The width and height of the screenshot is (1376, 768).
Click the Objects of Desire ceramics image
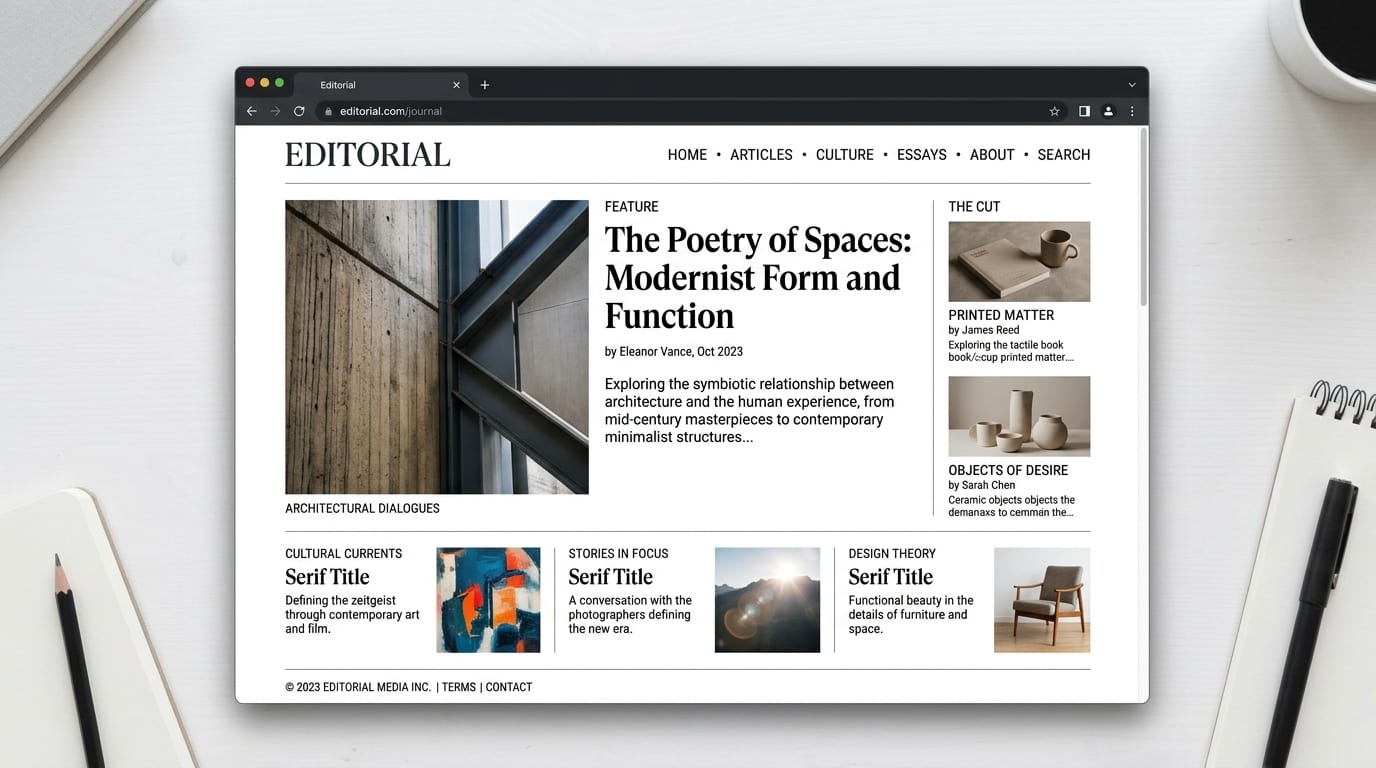[x=1019, y=416]
